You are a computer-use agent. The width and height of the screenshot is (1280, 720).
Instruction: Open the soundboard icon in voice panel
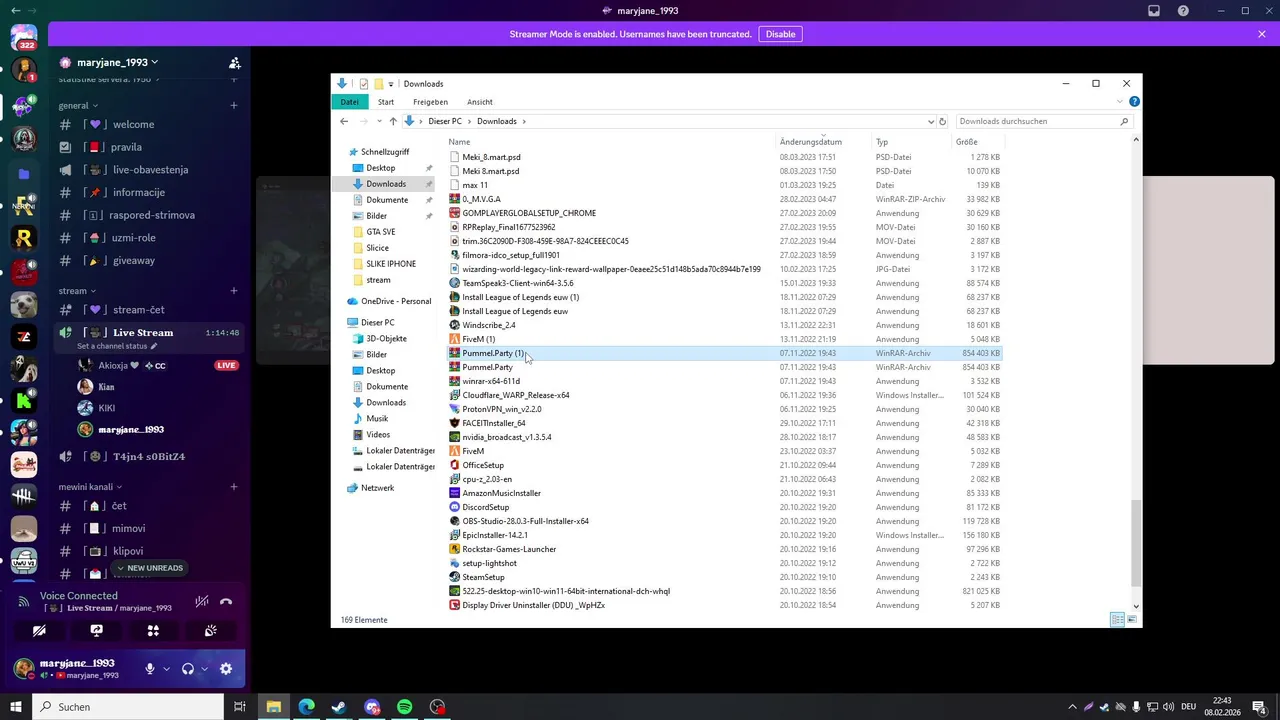coord(210,631)
